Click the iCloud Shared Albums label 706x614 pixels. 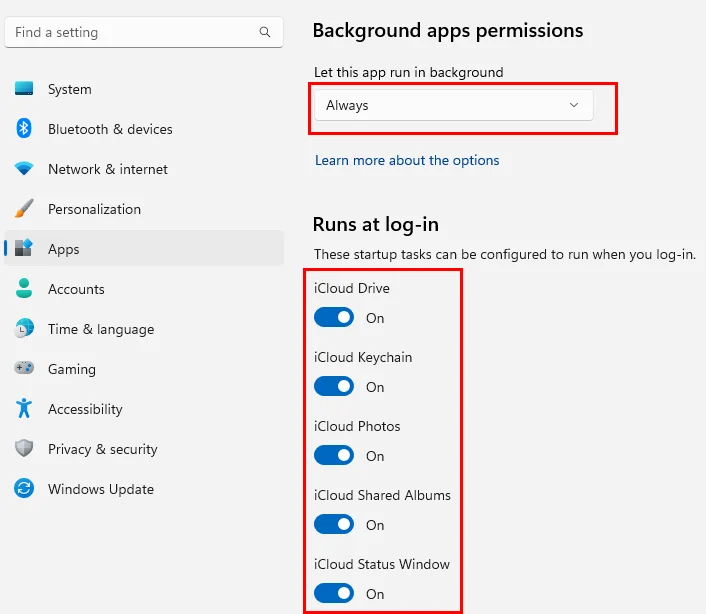coord(382,495)
